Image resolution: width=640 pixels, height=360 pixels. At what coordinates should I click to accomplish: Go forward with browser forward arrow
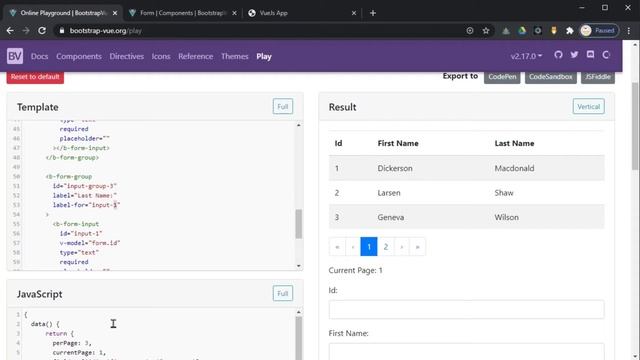[26, 31]
